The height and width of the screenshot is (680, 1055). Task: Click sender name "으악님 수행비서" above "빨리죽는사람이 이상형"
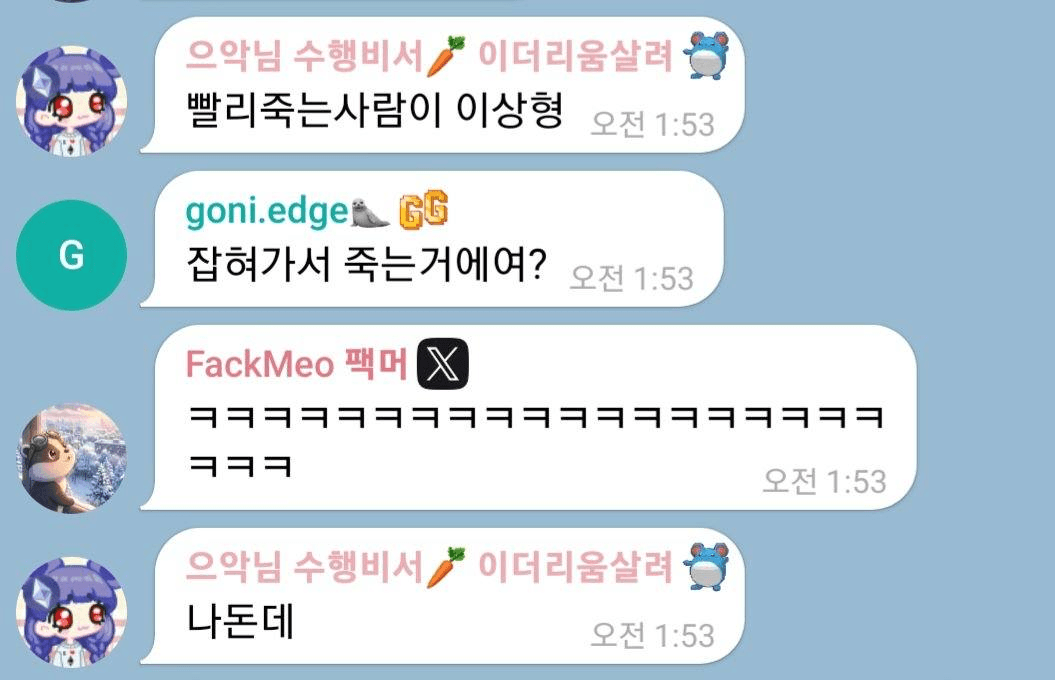pyautogui.click(x=304, y=56)
